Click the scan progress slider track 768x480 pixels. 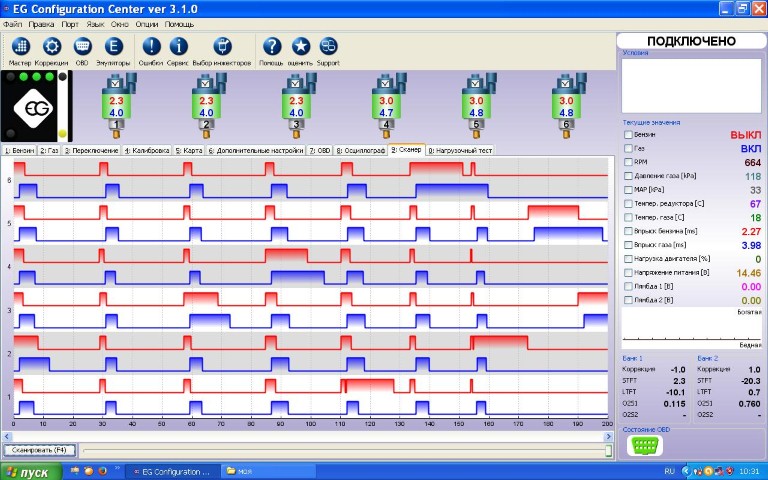coord(340,451)
